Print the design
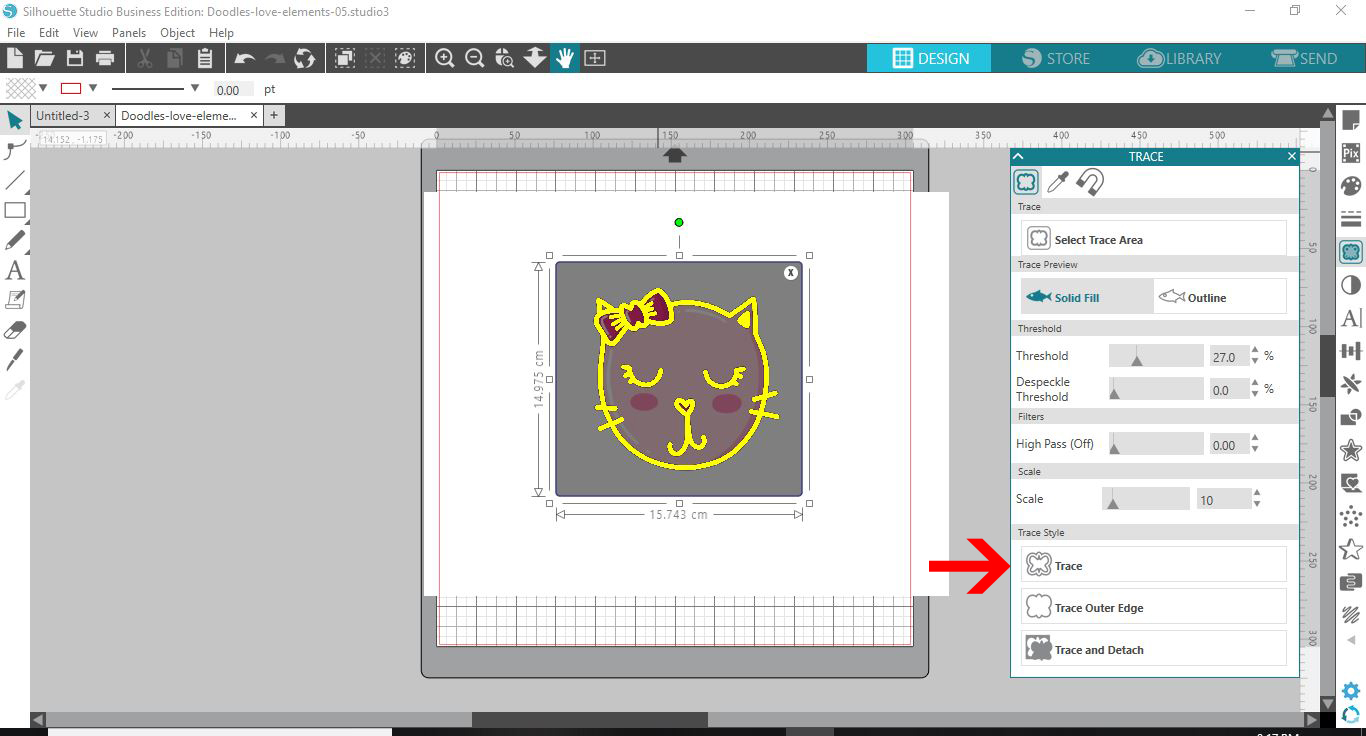1366x736 pixels. pos(104,58)
